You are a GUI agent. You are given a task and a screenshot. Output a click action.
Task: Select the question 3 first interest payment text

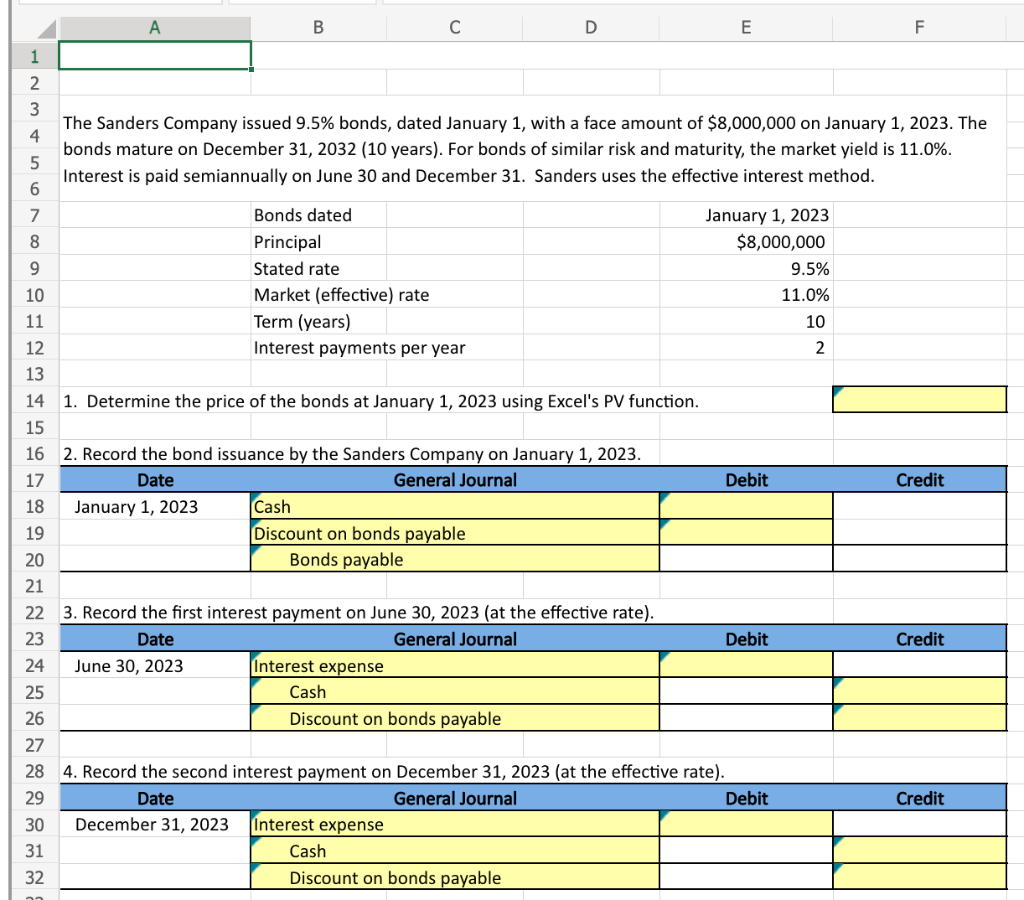359,613
